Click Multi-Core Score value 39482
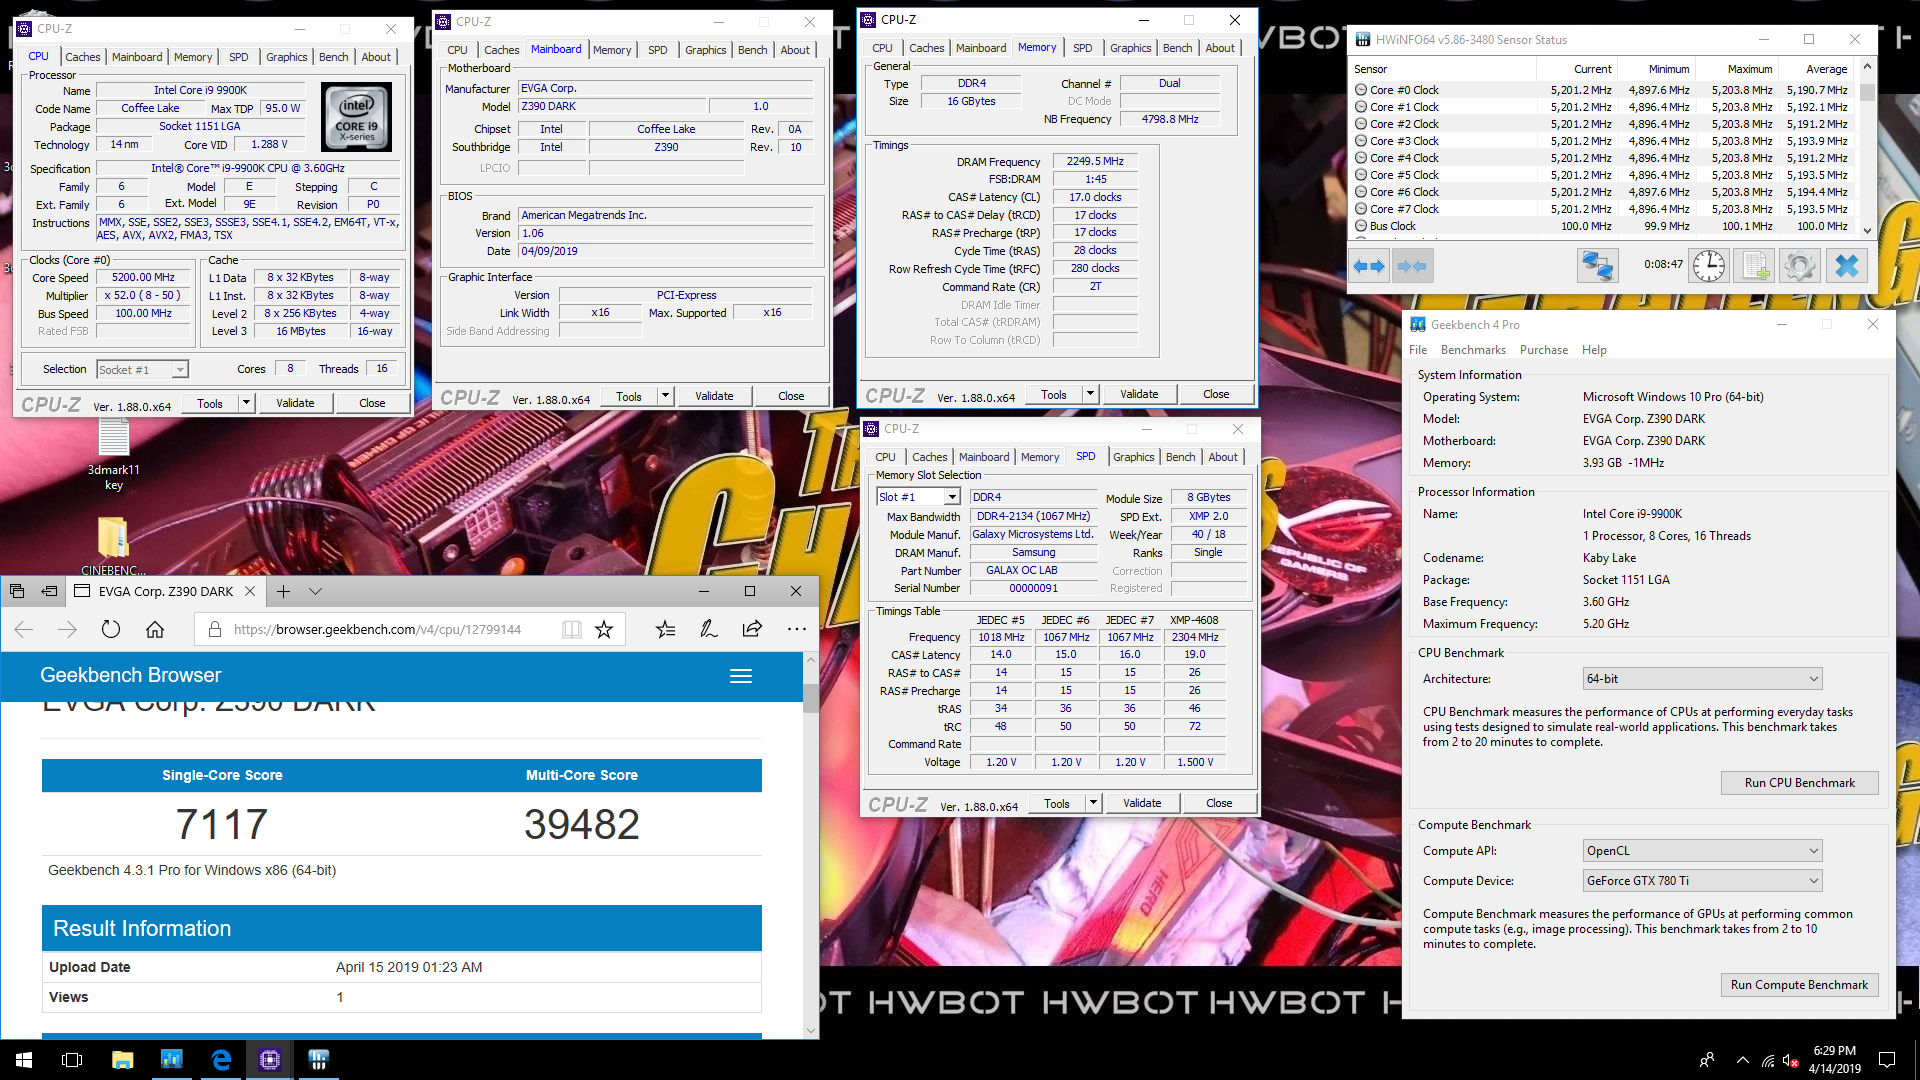Viewport: 1920px width, 1080px height. [x=581, y=824]
